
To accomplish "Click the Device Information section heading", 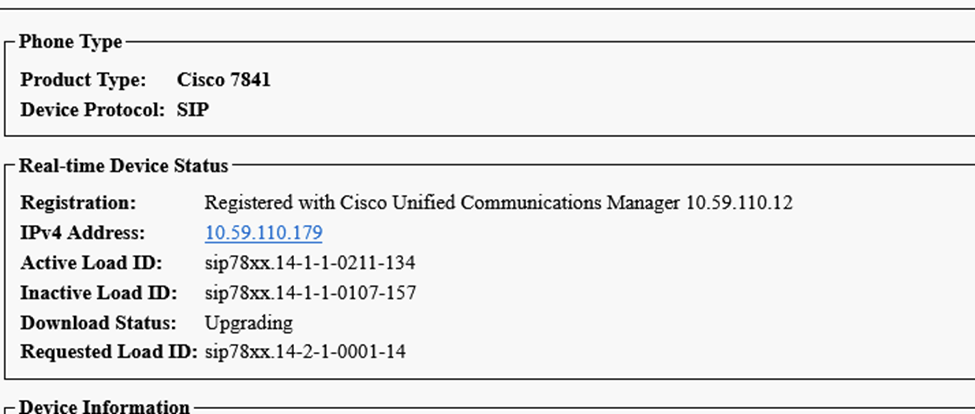I will [104, 406].
